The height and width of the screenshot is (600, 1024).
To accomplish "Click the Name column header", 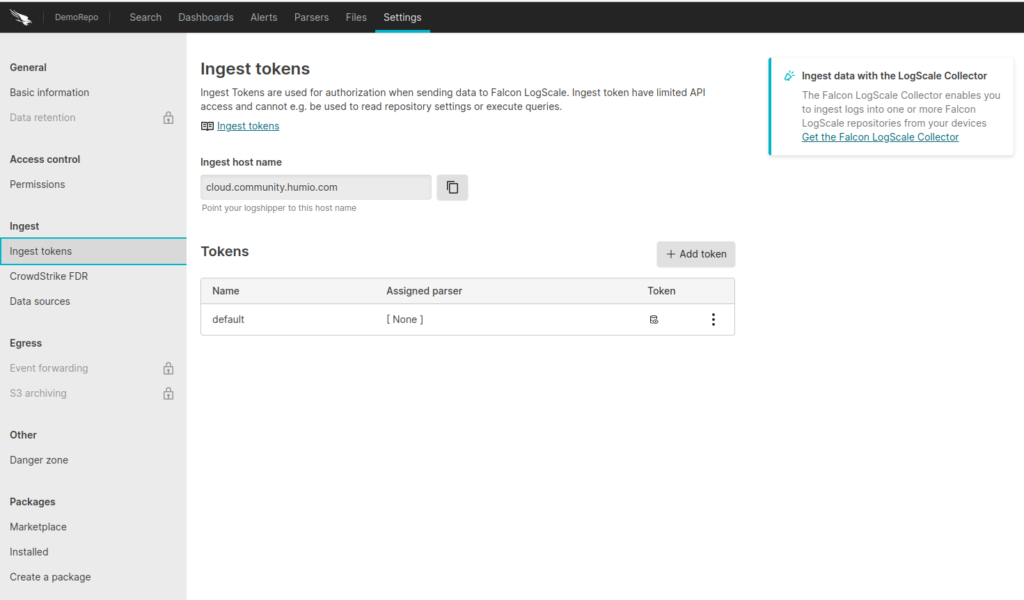I will pos(226,291).
